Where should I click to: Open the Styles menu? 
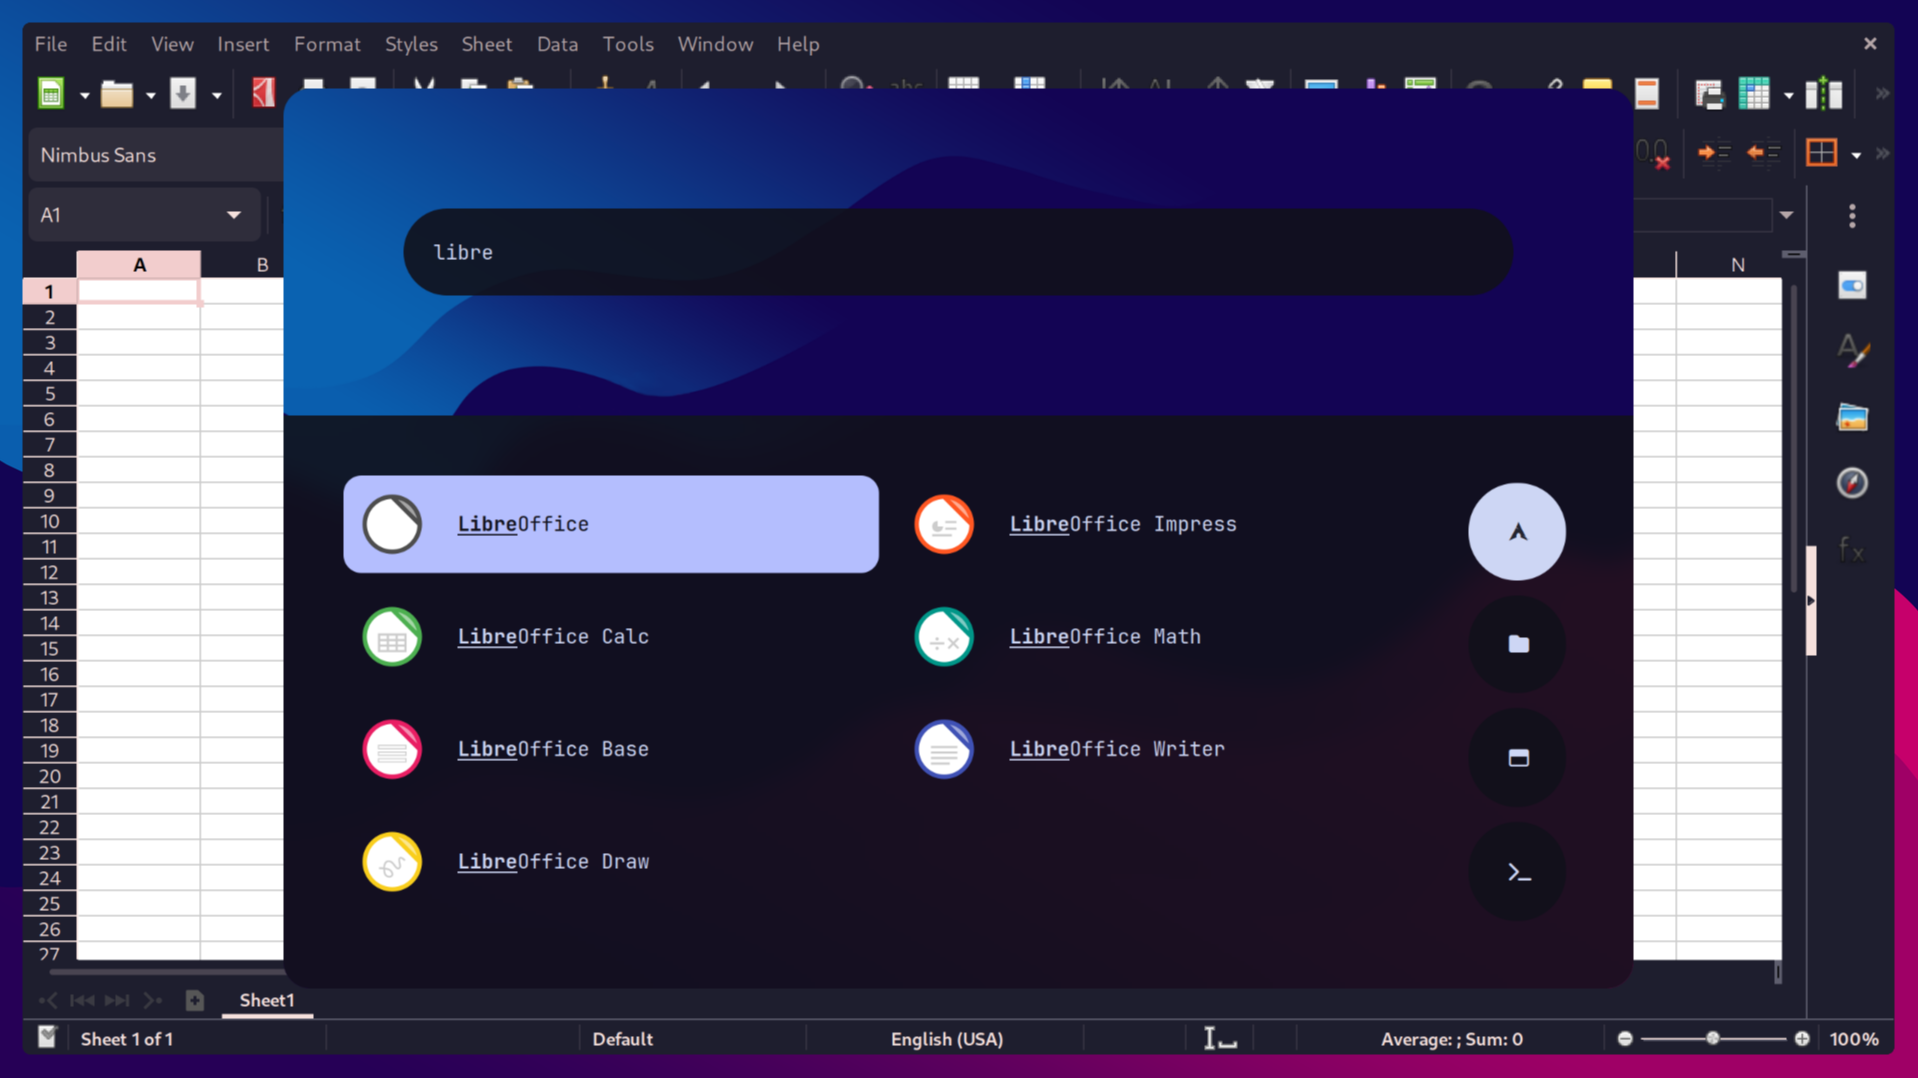(411, 44)
